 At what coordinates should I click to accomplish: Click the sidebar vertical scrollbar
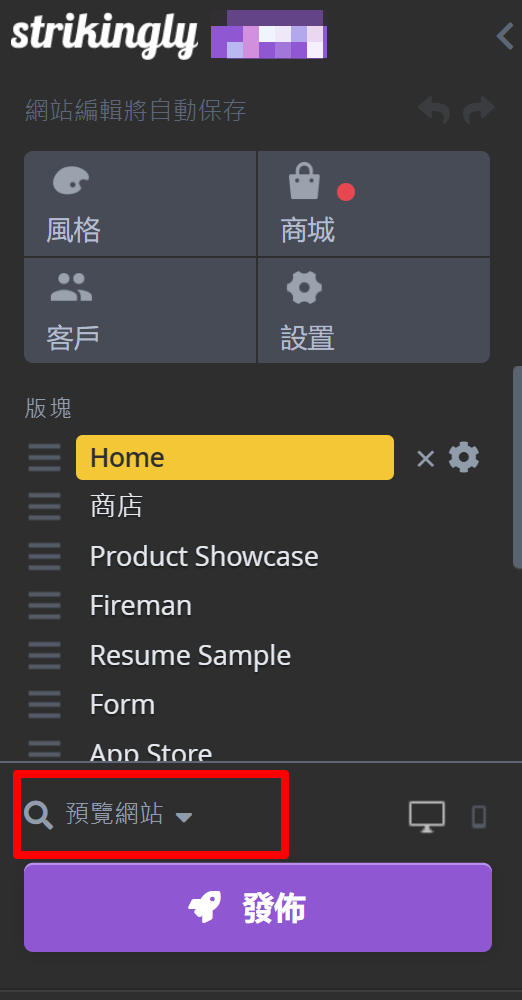click(x=518, y=467)
